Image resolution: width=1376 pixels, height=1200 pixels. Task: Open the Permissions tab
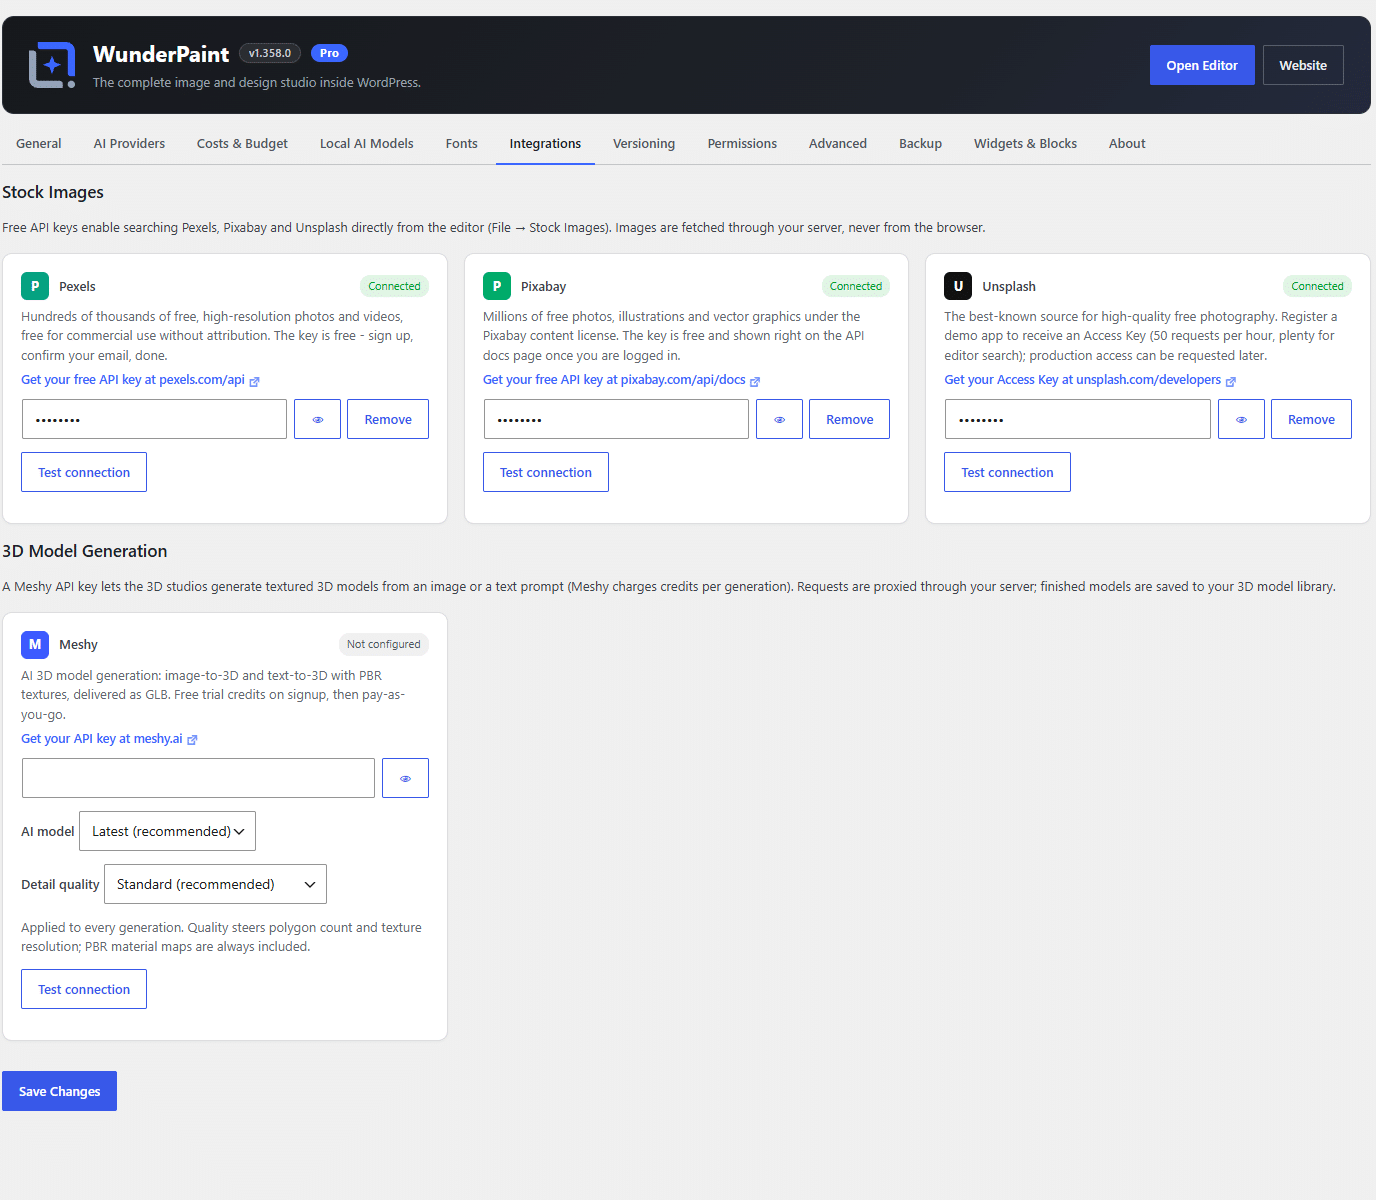tap(742, 143)
